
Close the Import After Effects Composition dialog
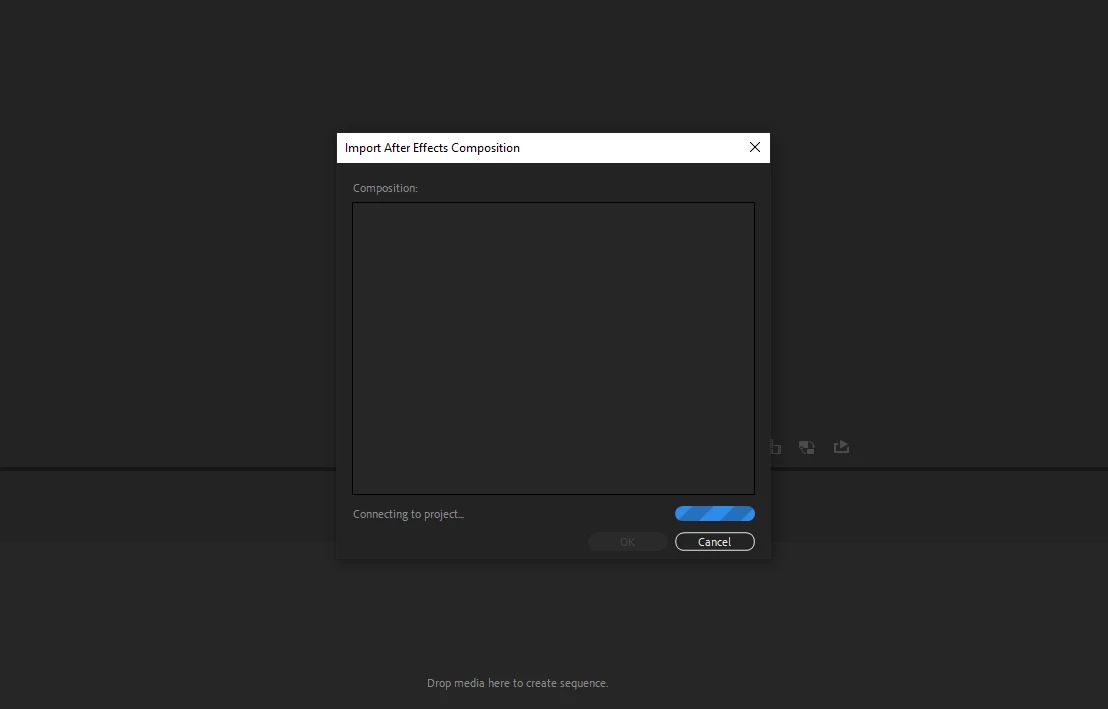[755, 147]
